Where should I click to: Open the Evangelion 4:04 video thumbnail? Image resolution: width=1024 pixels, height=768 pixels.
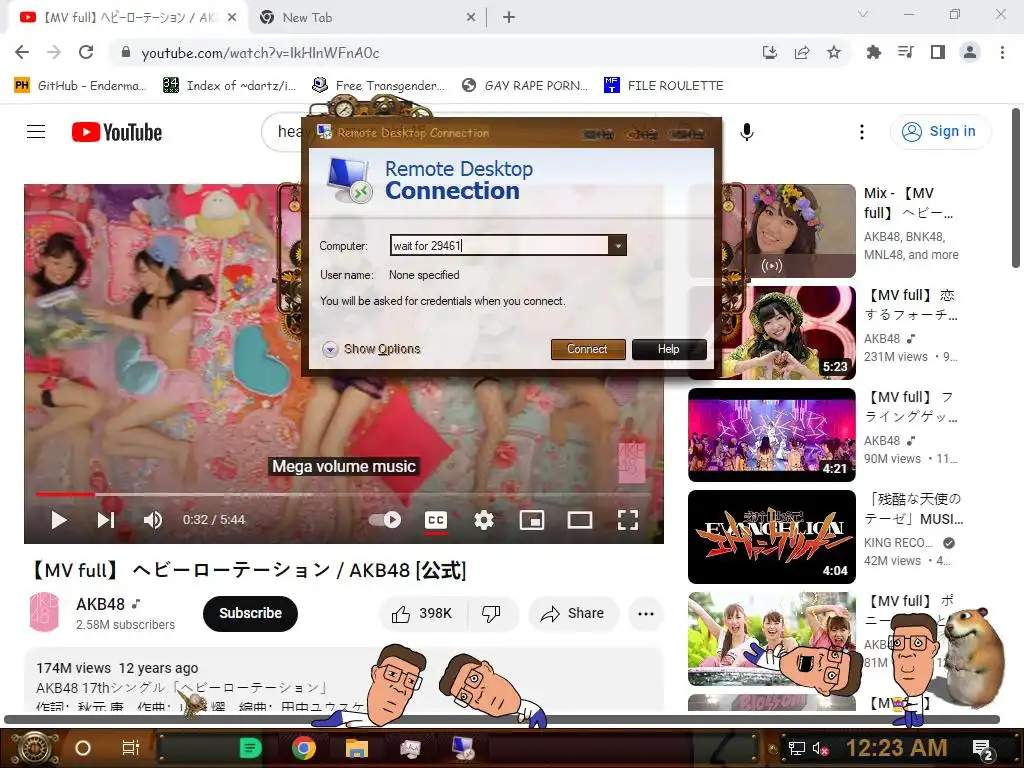772,536
